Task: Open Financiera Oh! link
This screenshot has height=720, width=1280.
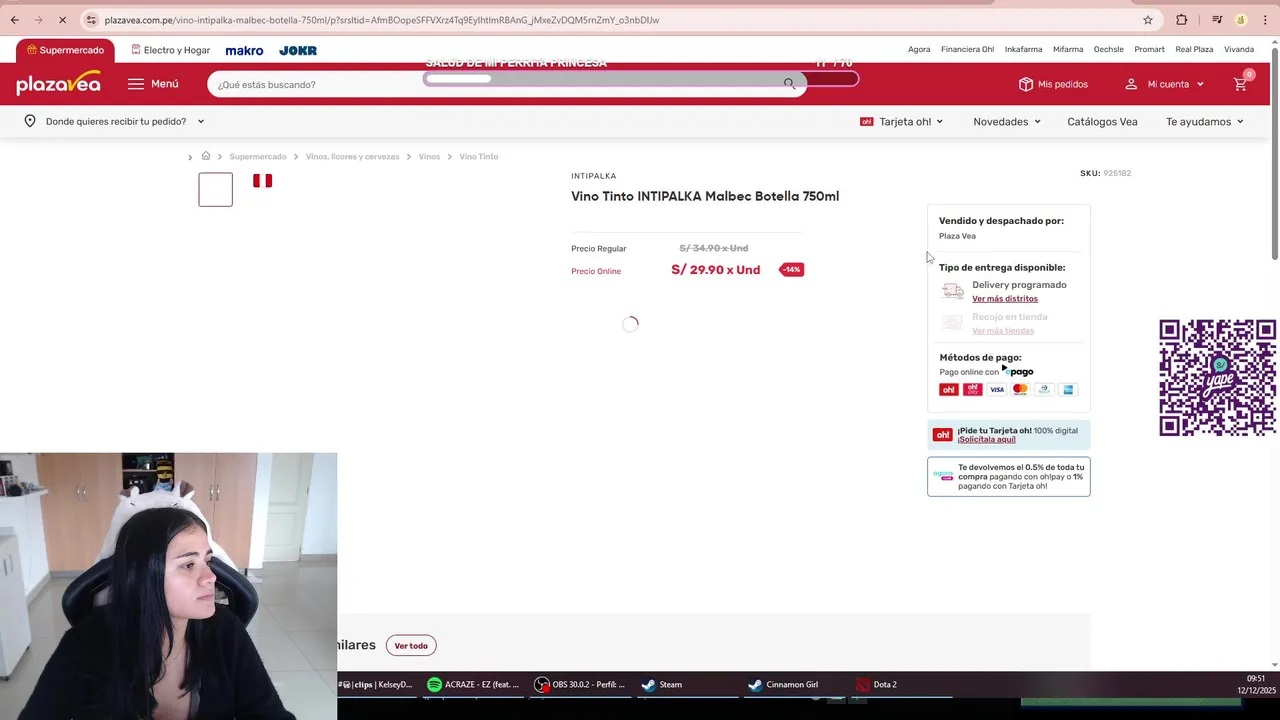Action: click(x=967, y=49)
